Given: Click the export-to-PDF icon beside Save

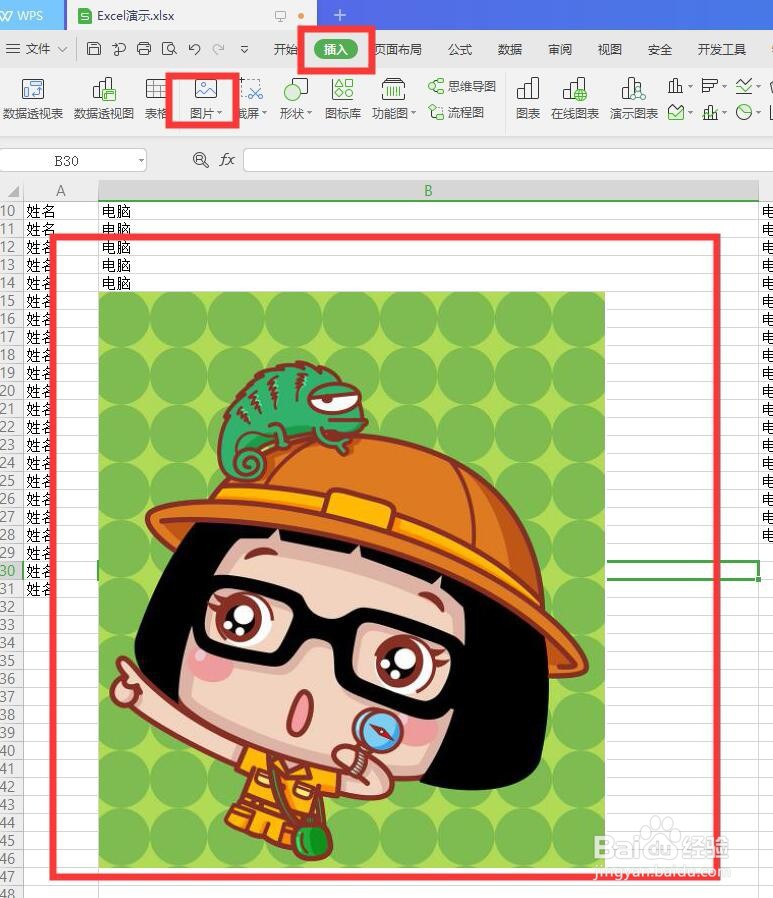Looking at the screenshot, I should [x=119, y=49].
